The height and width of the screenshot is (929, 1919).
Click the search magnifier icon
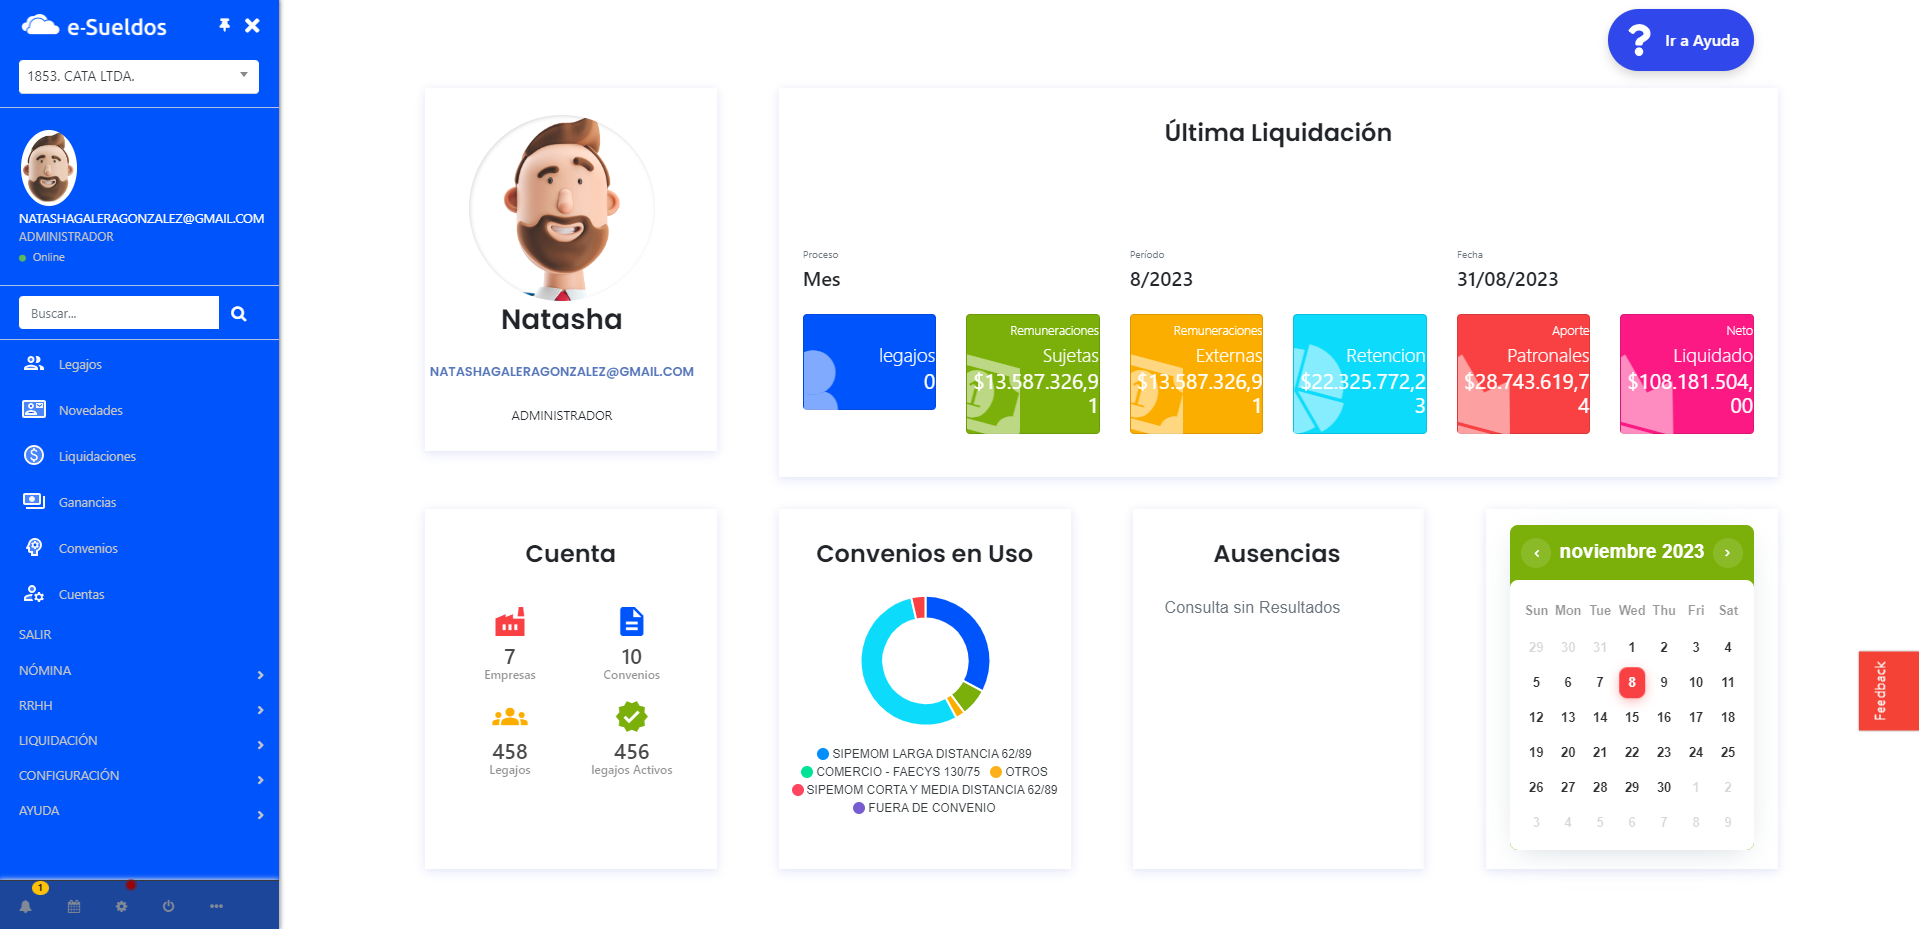(x=239, y=314)
